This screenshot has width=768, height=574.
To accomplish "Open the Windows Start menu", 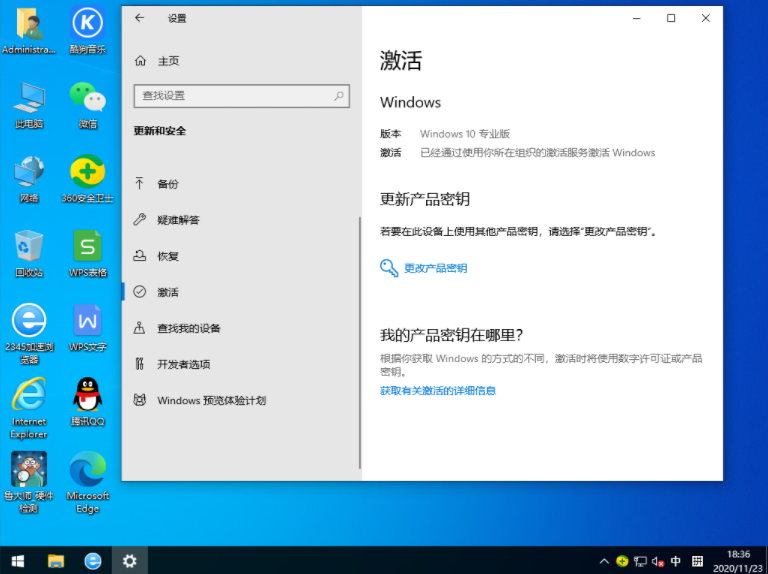I will tap(18, 560).
